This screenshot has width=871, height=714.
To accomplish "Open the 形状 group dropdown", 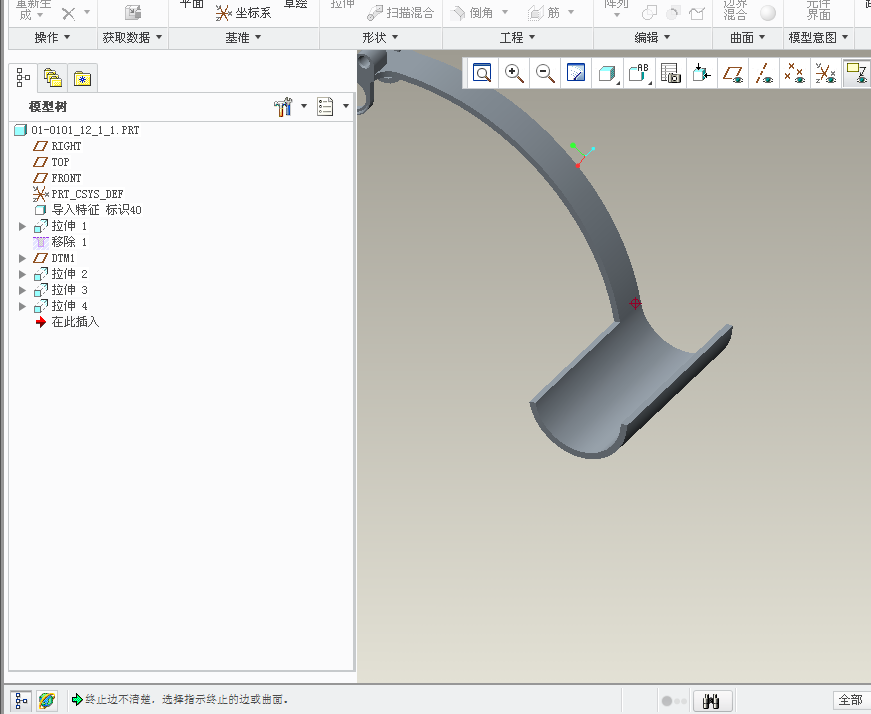I will (381, 37).
